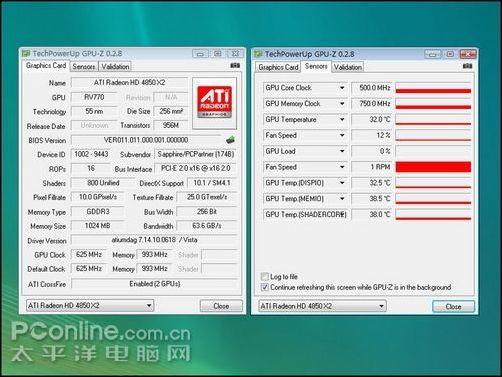This screenshot has height=377, width=502.
Task: Enable the Log to file checkbox
Action: (x=265, y=276)
